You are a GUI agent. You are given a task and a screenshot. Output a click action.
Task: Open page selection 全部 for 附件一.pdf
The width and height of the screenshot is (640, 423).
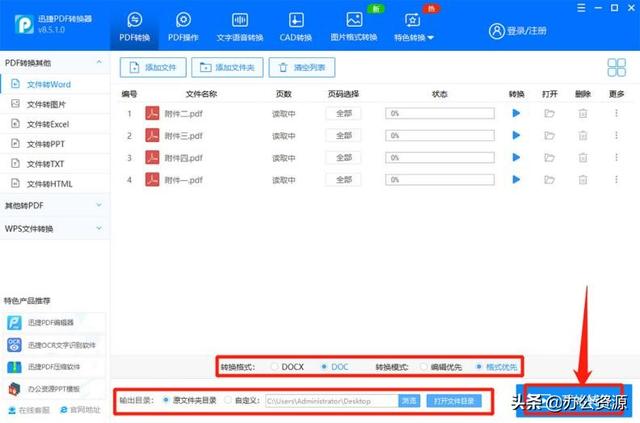pyautogui.click(x=343, y=179)
